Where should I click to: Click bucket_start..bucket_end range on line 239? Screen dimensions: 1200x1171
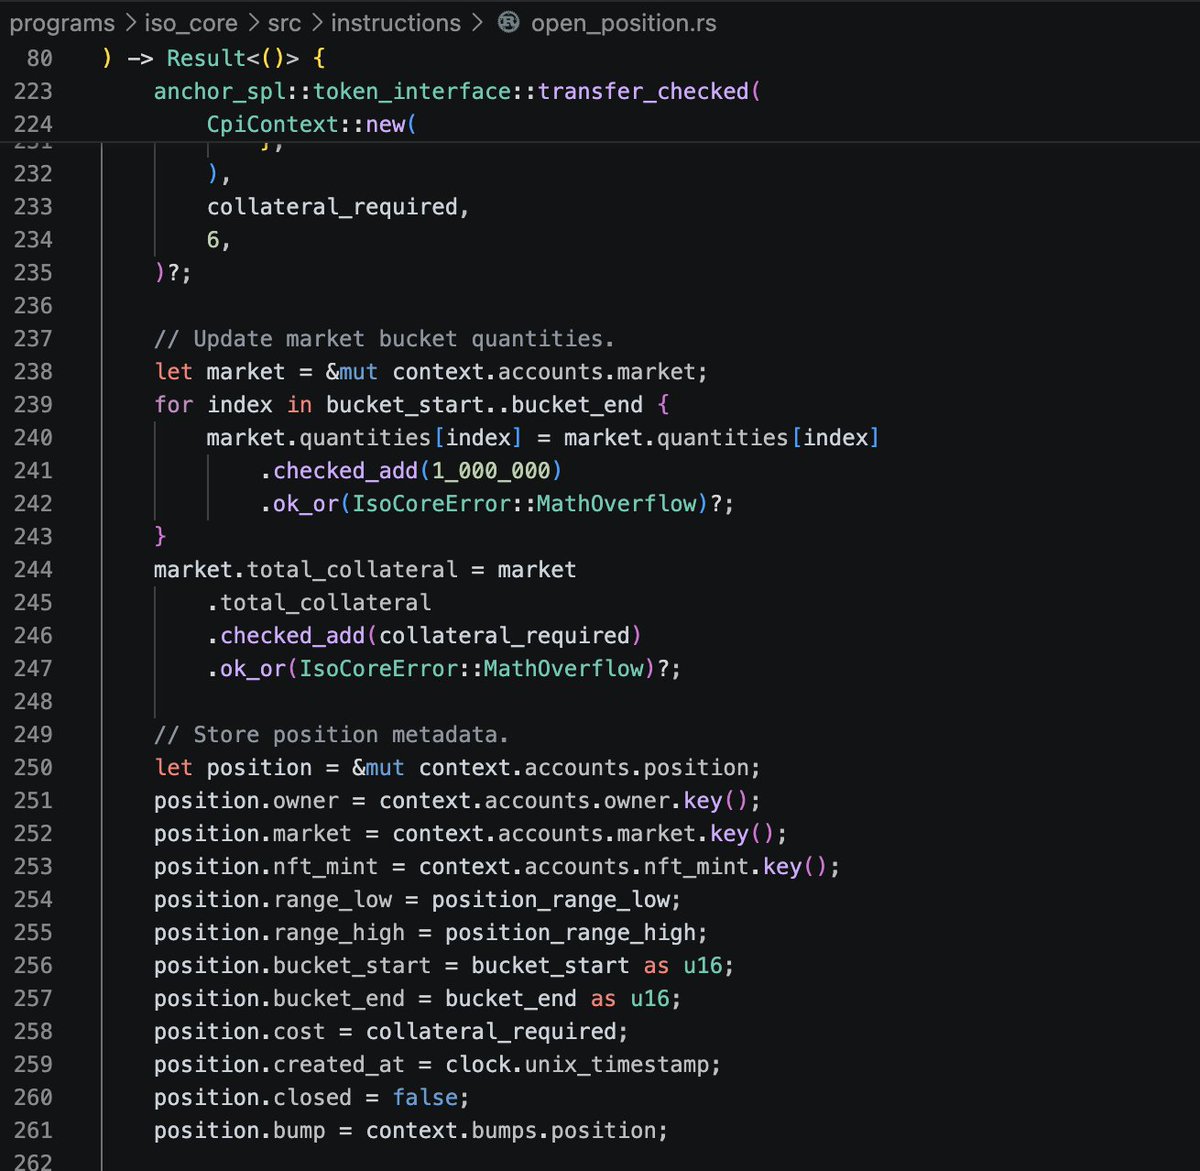click(484, 404)
